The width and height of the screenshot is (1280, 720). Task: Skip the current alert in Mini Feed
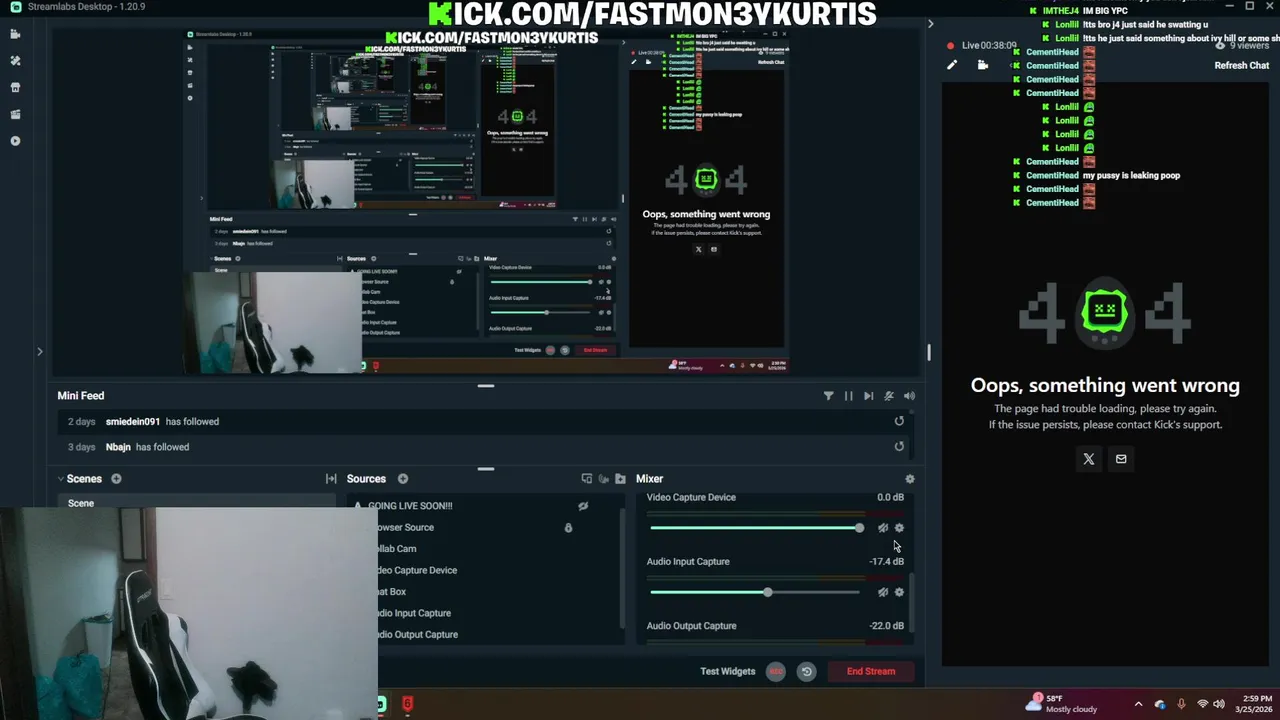[868, 396]
